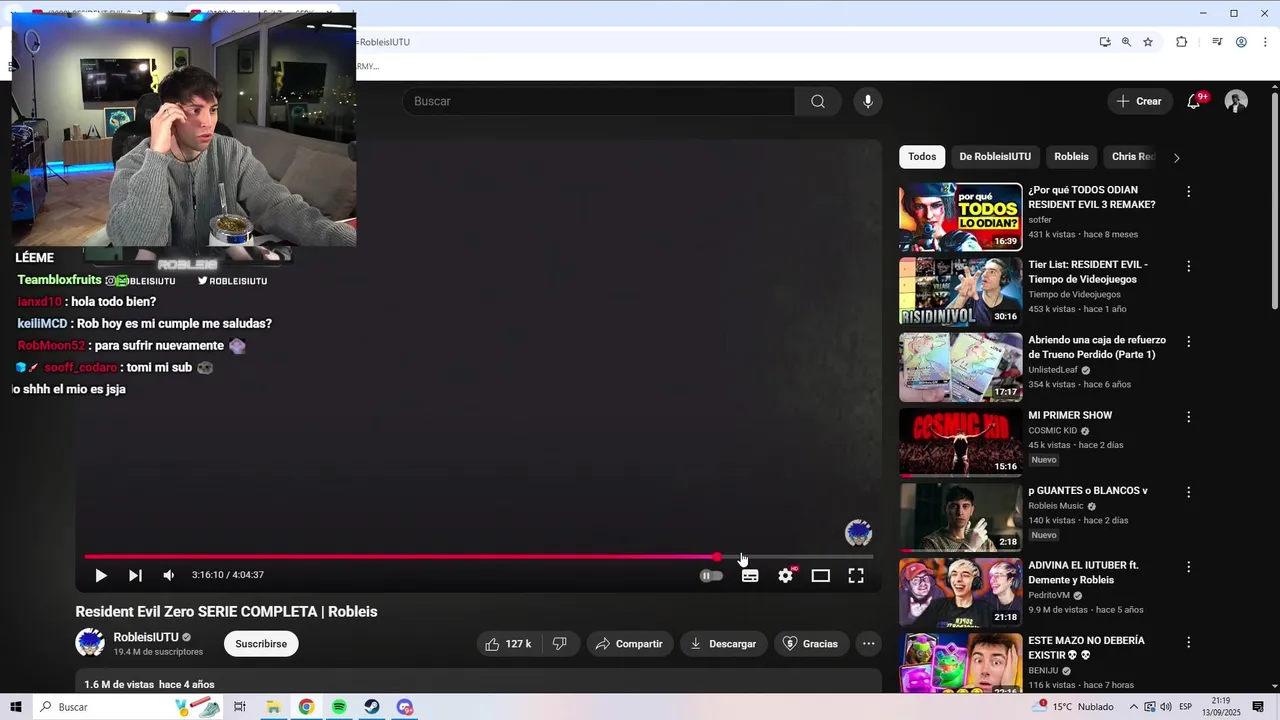The image size is (1280, 720).
Task: Skip to the next video
Action: [x=135, y=575]
